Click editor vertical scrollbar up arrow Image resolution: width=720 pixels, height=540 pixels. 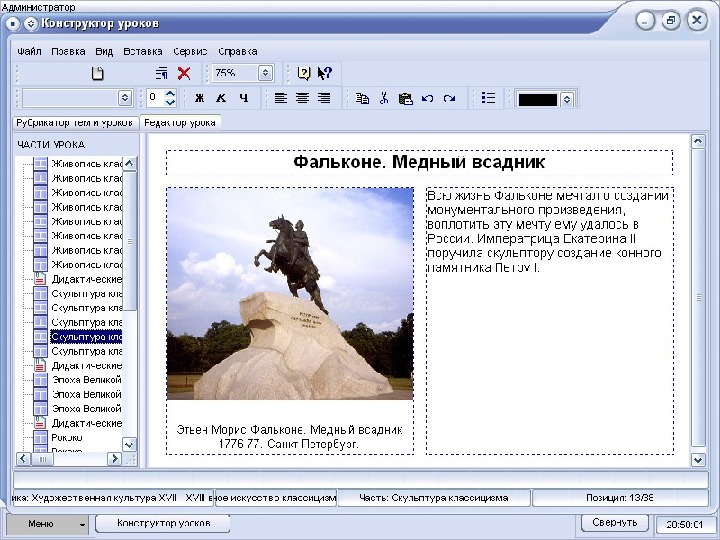tap(698, 141)
